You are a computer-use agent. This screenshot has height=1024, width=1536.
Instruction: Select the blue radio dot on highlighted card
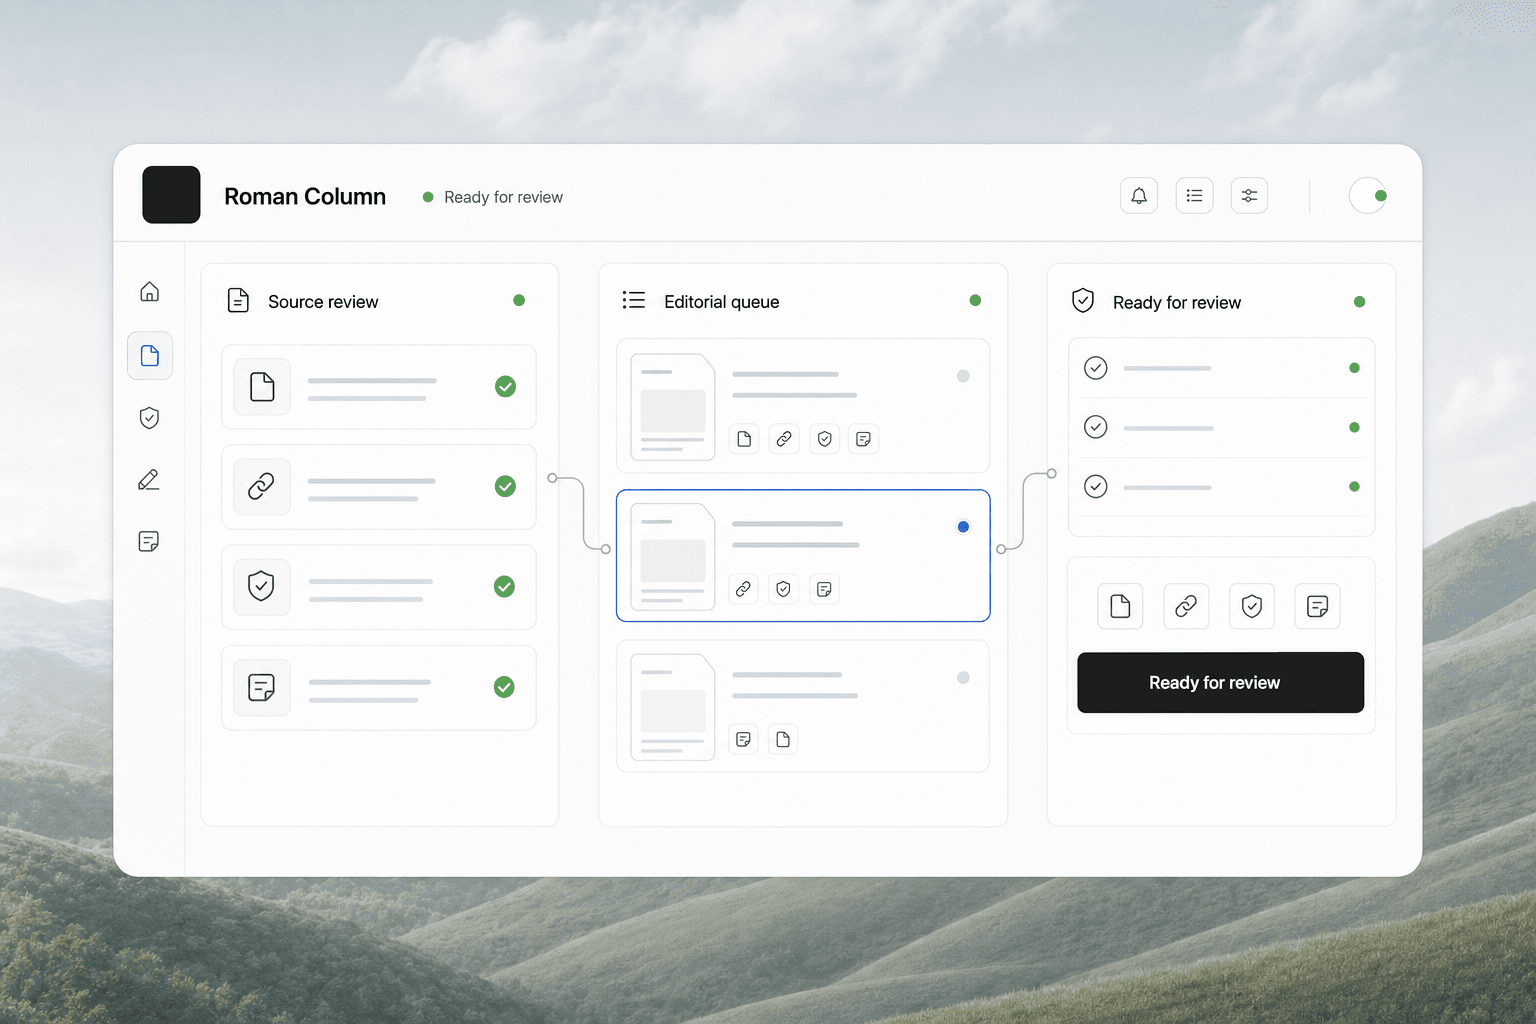click(x=963, y=527)
